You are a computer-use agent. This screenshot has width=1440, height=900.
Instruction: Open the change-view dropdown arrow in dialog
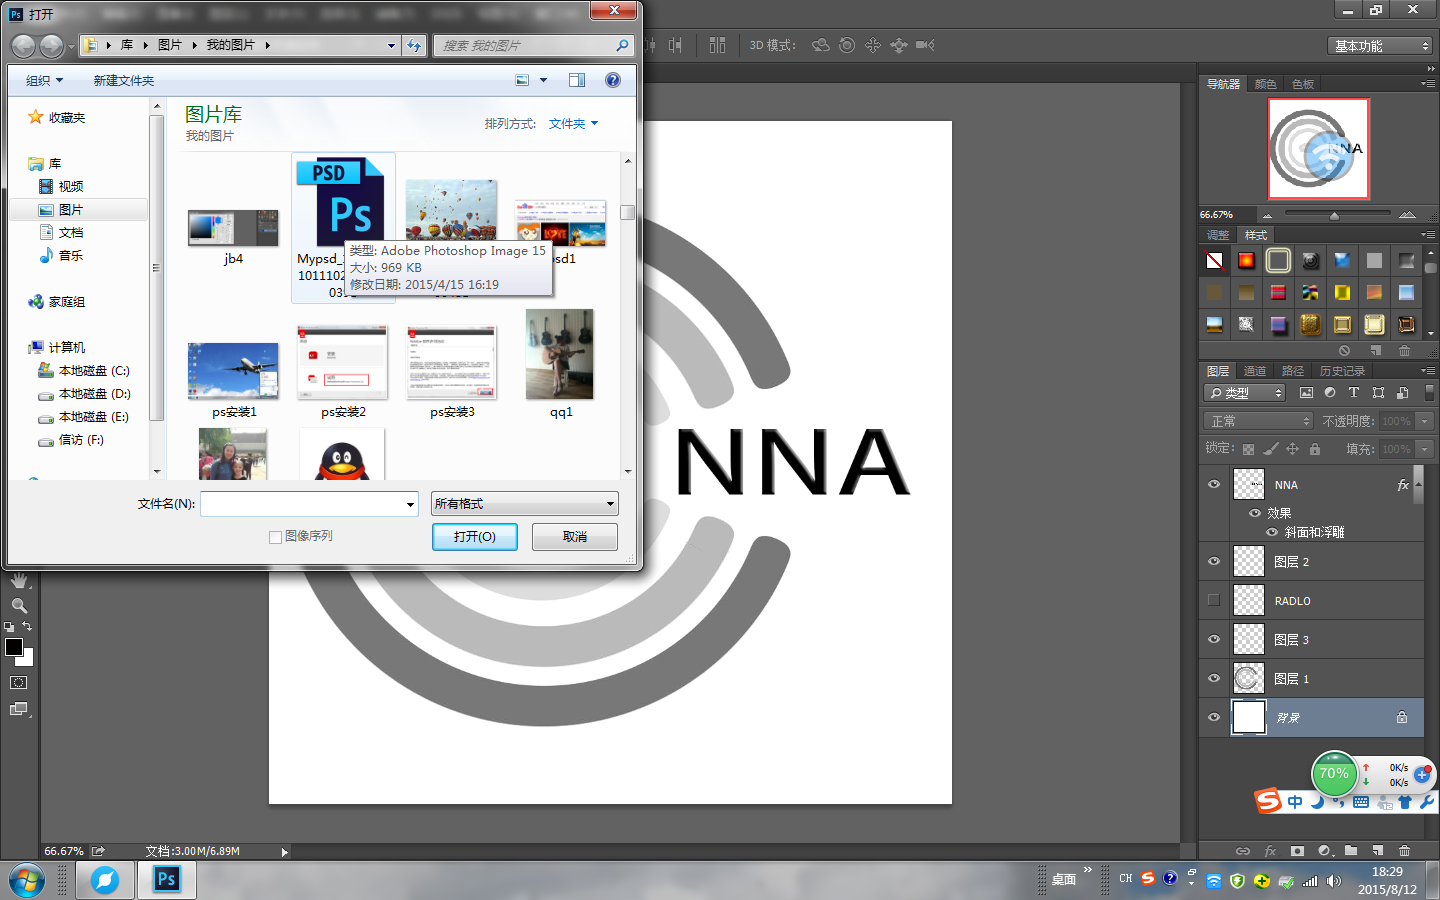pyautogui.click(x=544, y=80)
